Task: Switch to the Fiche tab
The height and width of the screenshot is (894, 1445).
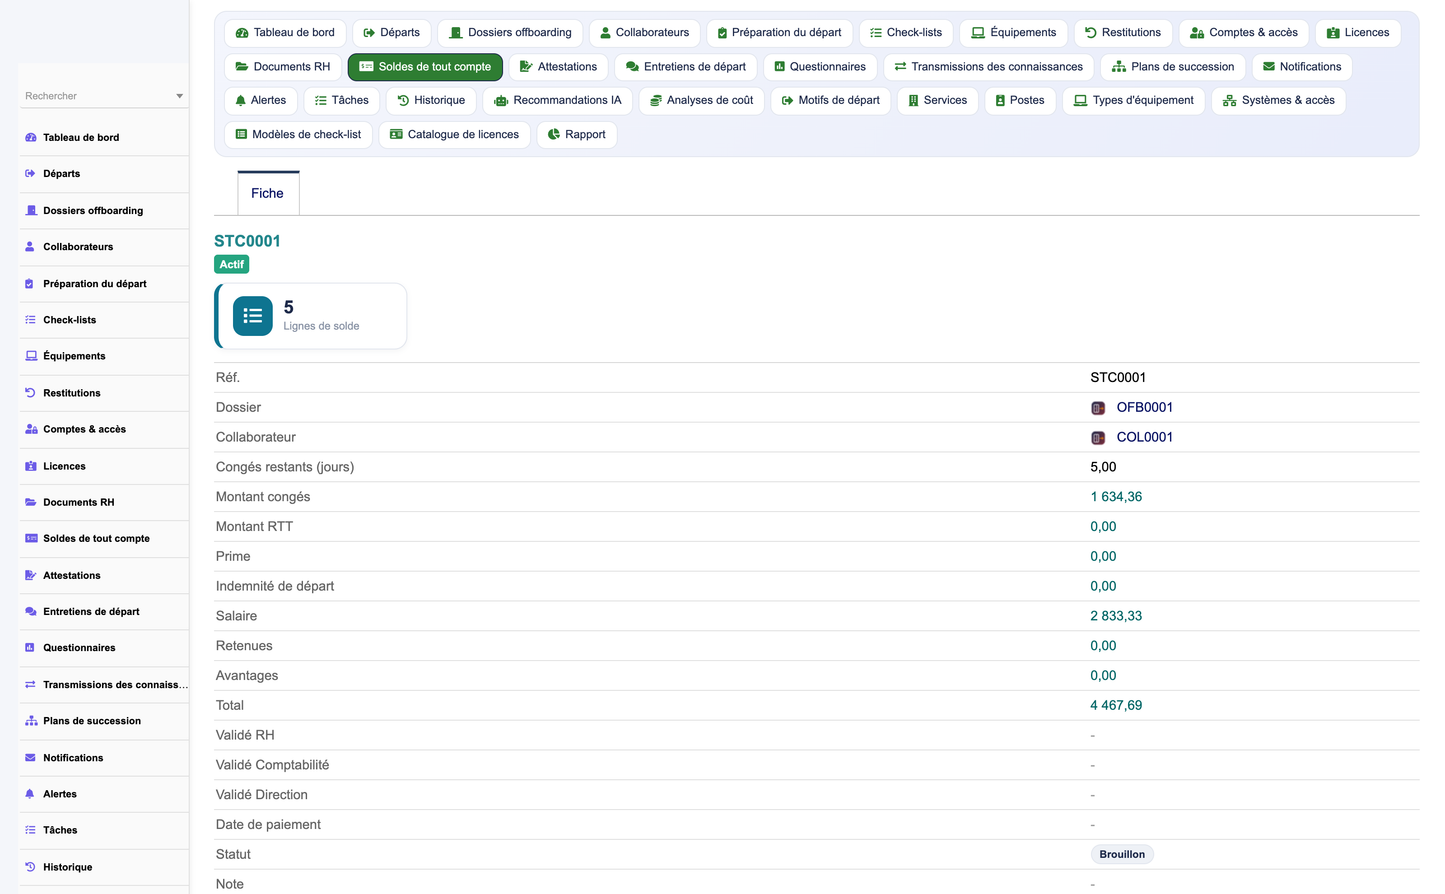Action: [x=268, y=193]
